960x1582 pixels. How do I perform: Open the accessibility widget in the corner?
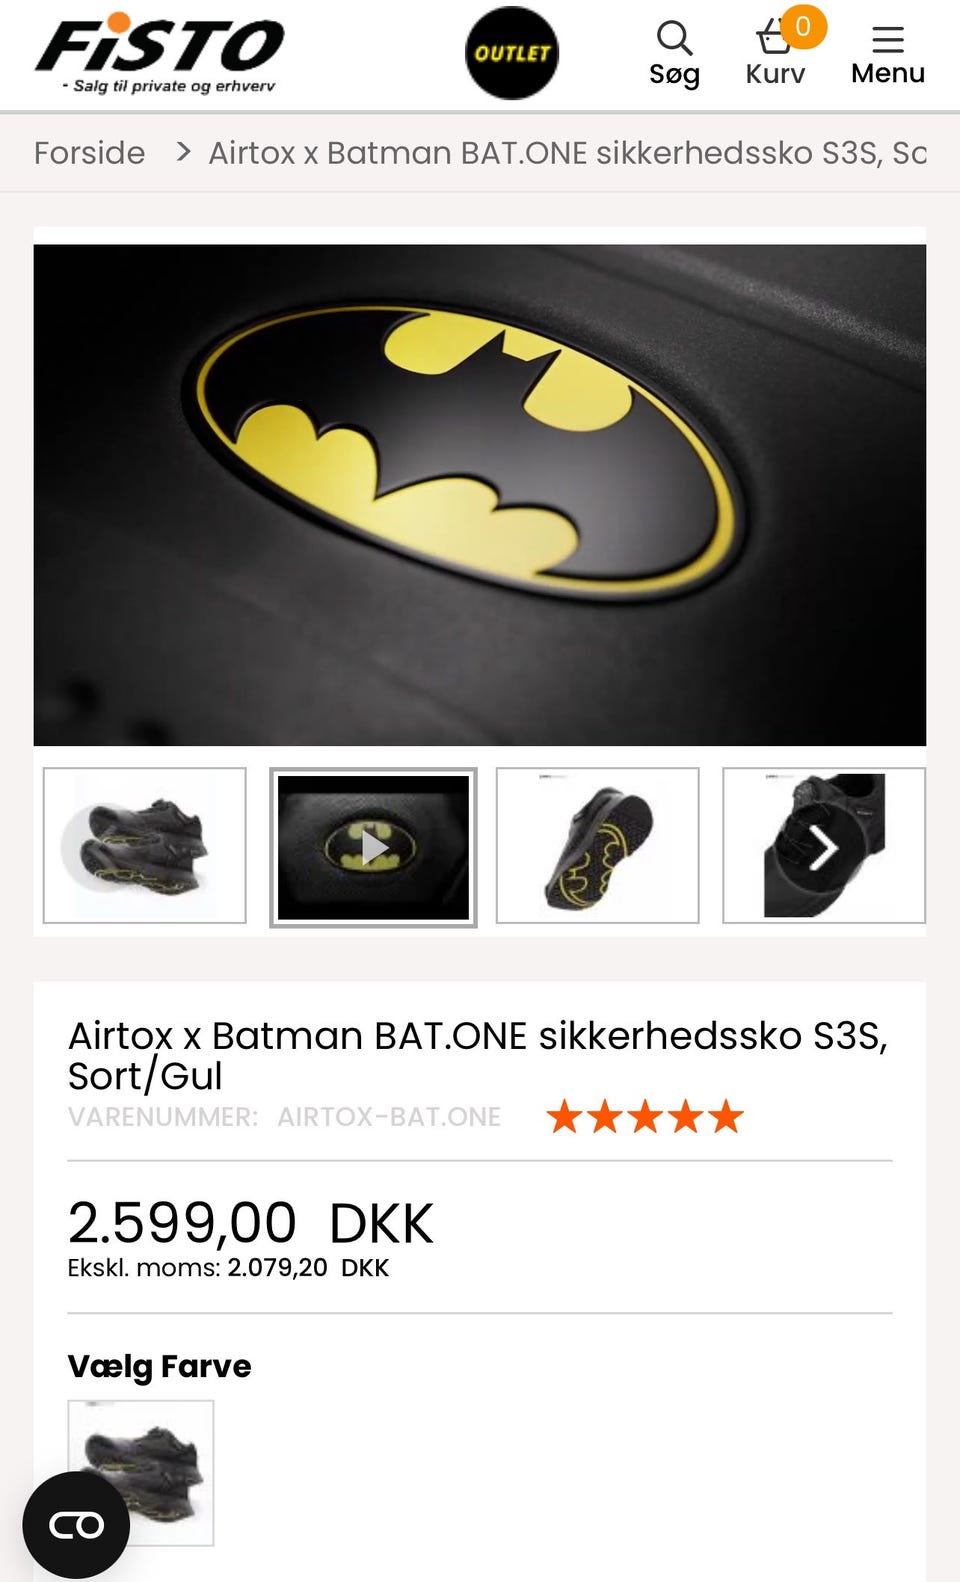click(76, 1525)
